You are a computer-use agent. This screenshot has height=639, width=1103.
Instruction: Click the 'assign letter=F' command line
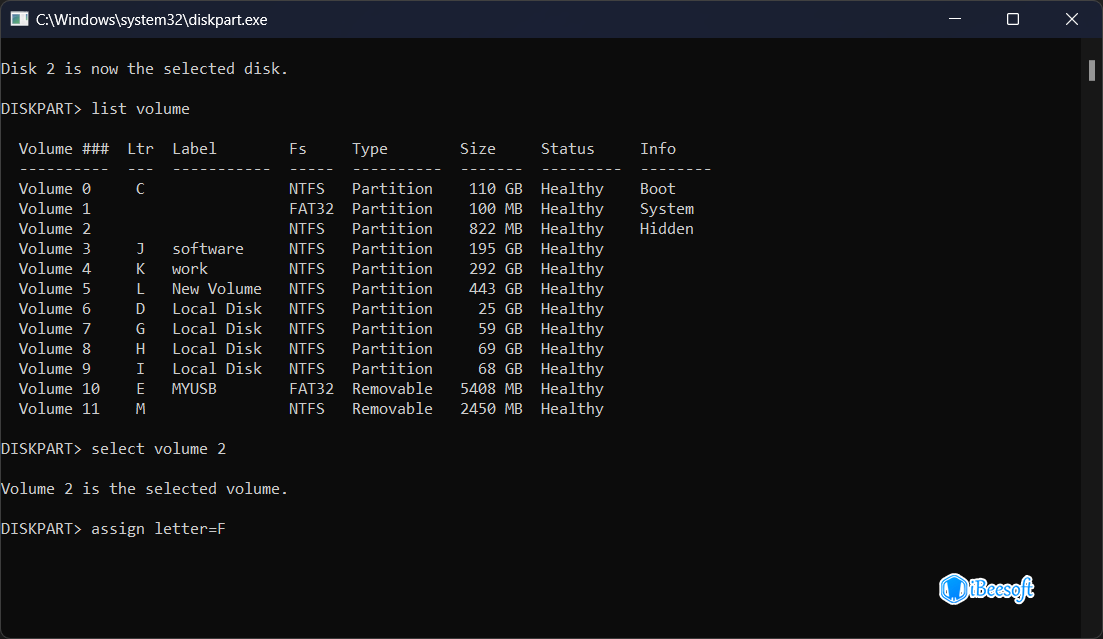[x=158, y=528]
